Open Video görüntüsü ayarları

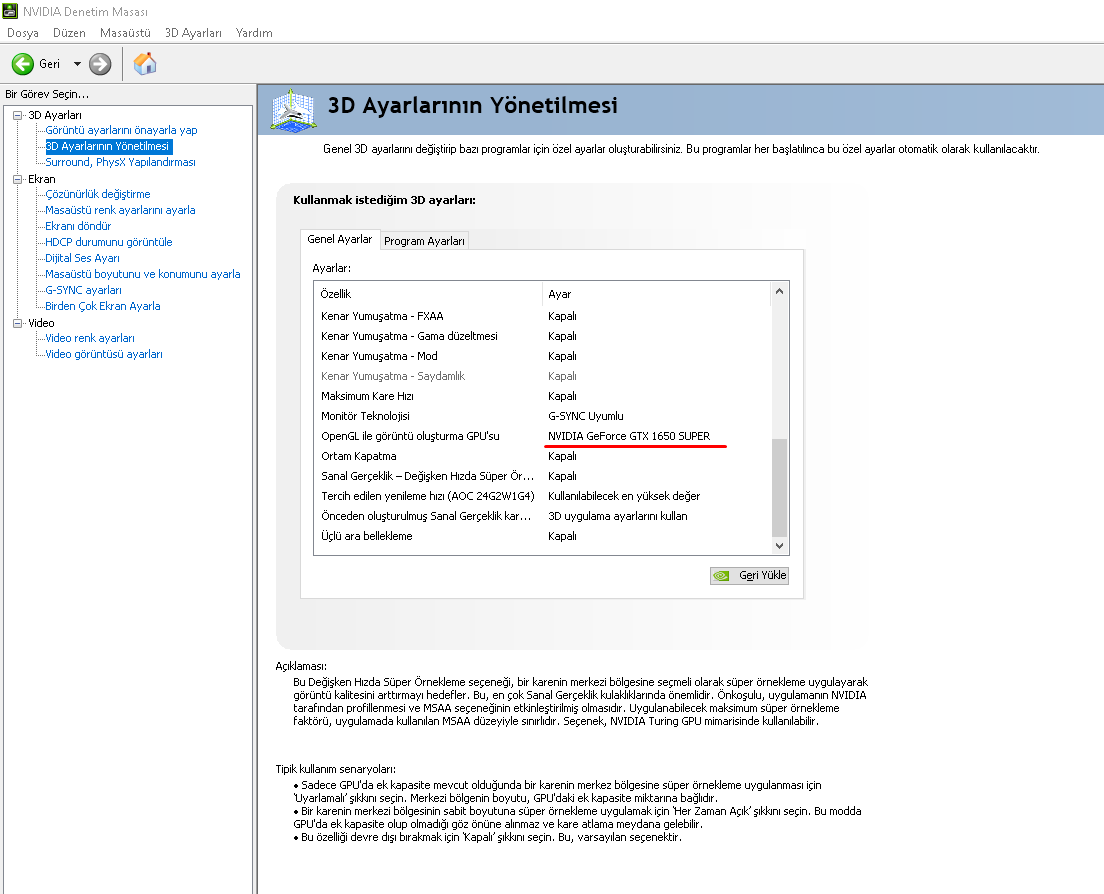[x=104, y=355]
